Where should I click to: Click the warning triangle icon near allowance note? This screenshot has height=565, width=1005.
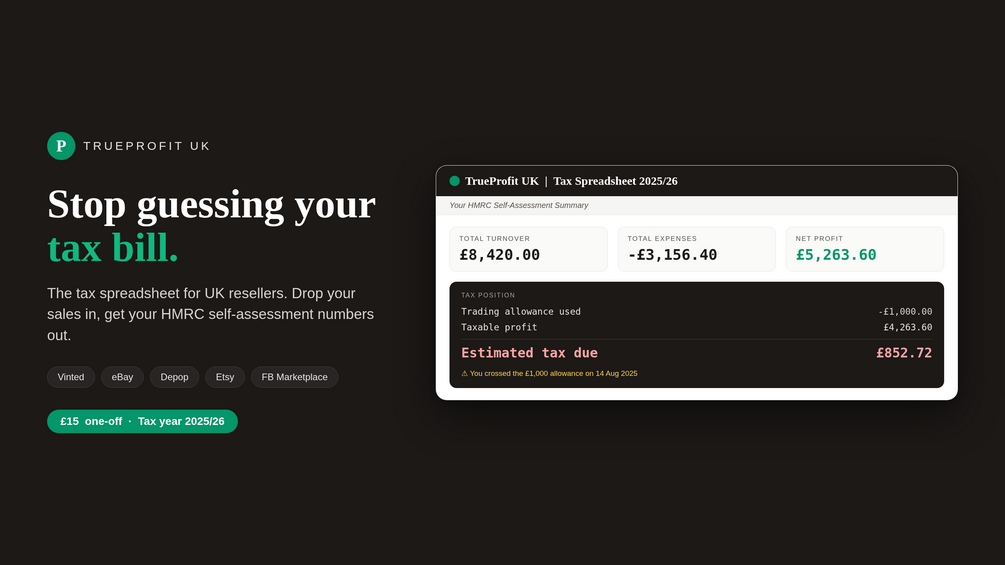[465, 373]
